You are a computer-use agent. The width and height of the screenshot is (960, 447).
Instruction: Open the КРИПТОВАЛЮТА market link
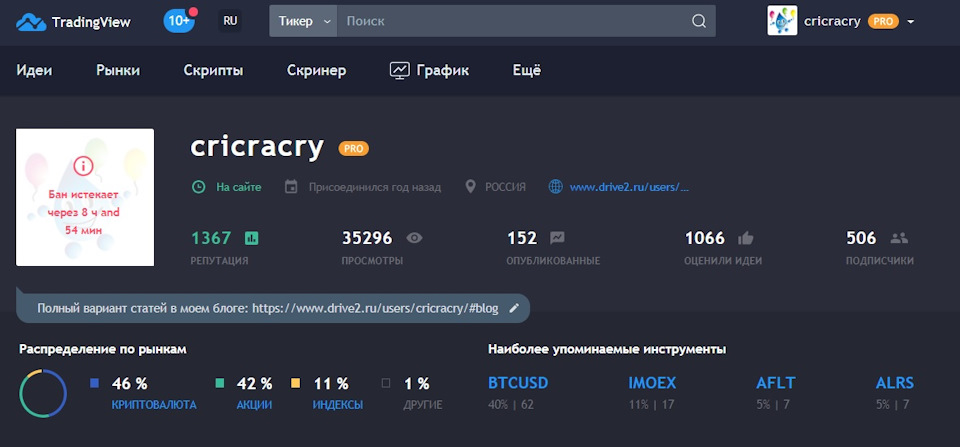tap(154, 405)
